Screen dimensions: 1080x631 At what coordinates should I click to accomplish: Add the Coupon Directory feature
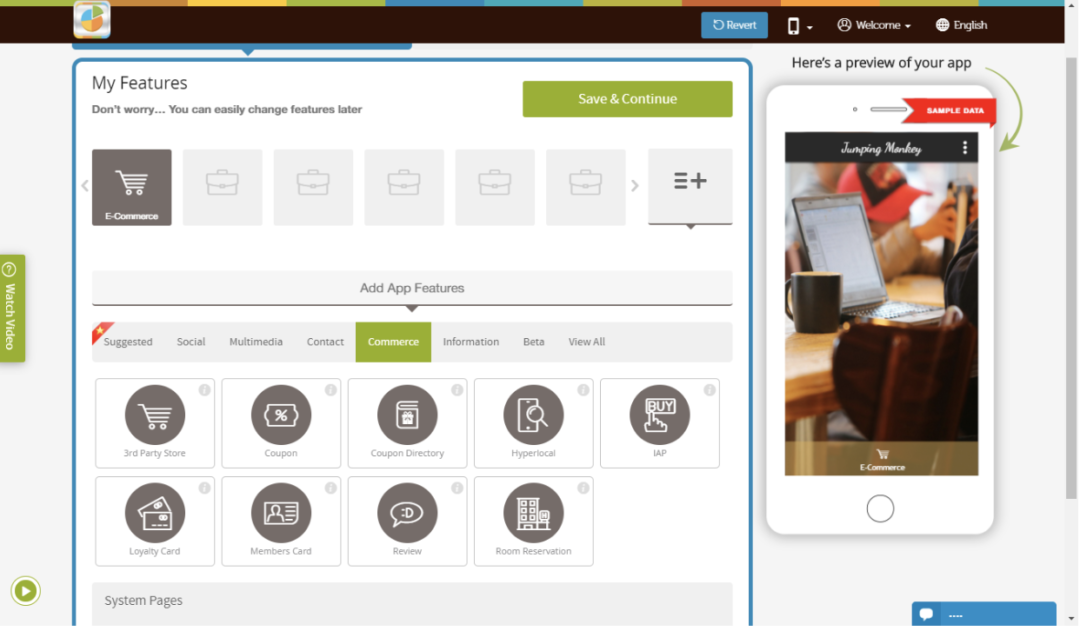[407, 422]
